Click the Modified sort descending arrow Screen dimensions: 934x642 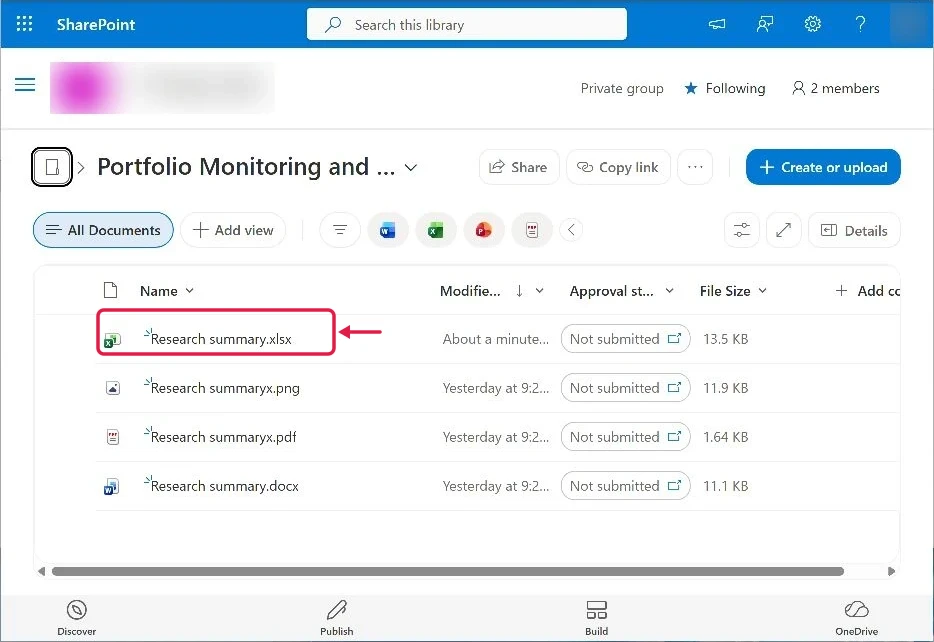[x=519, y=291]
